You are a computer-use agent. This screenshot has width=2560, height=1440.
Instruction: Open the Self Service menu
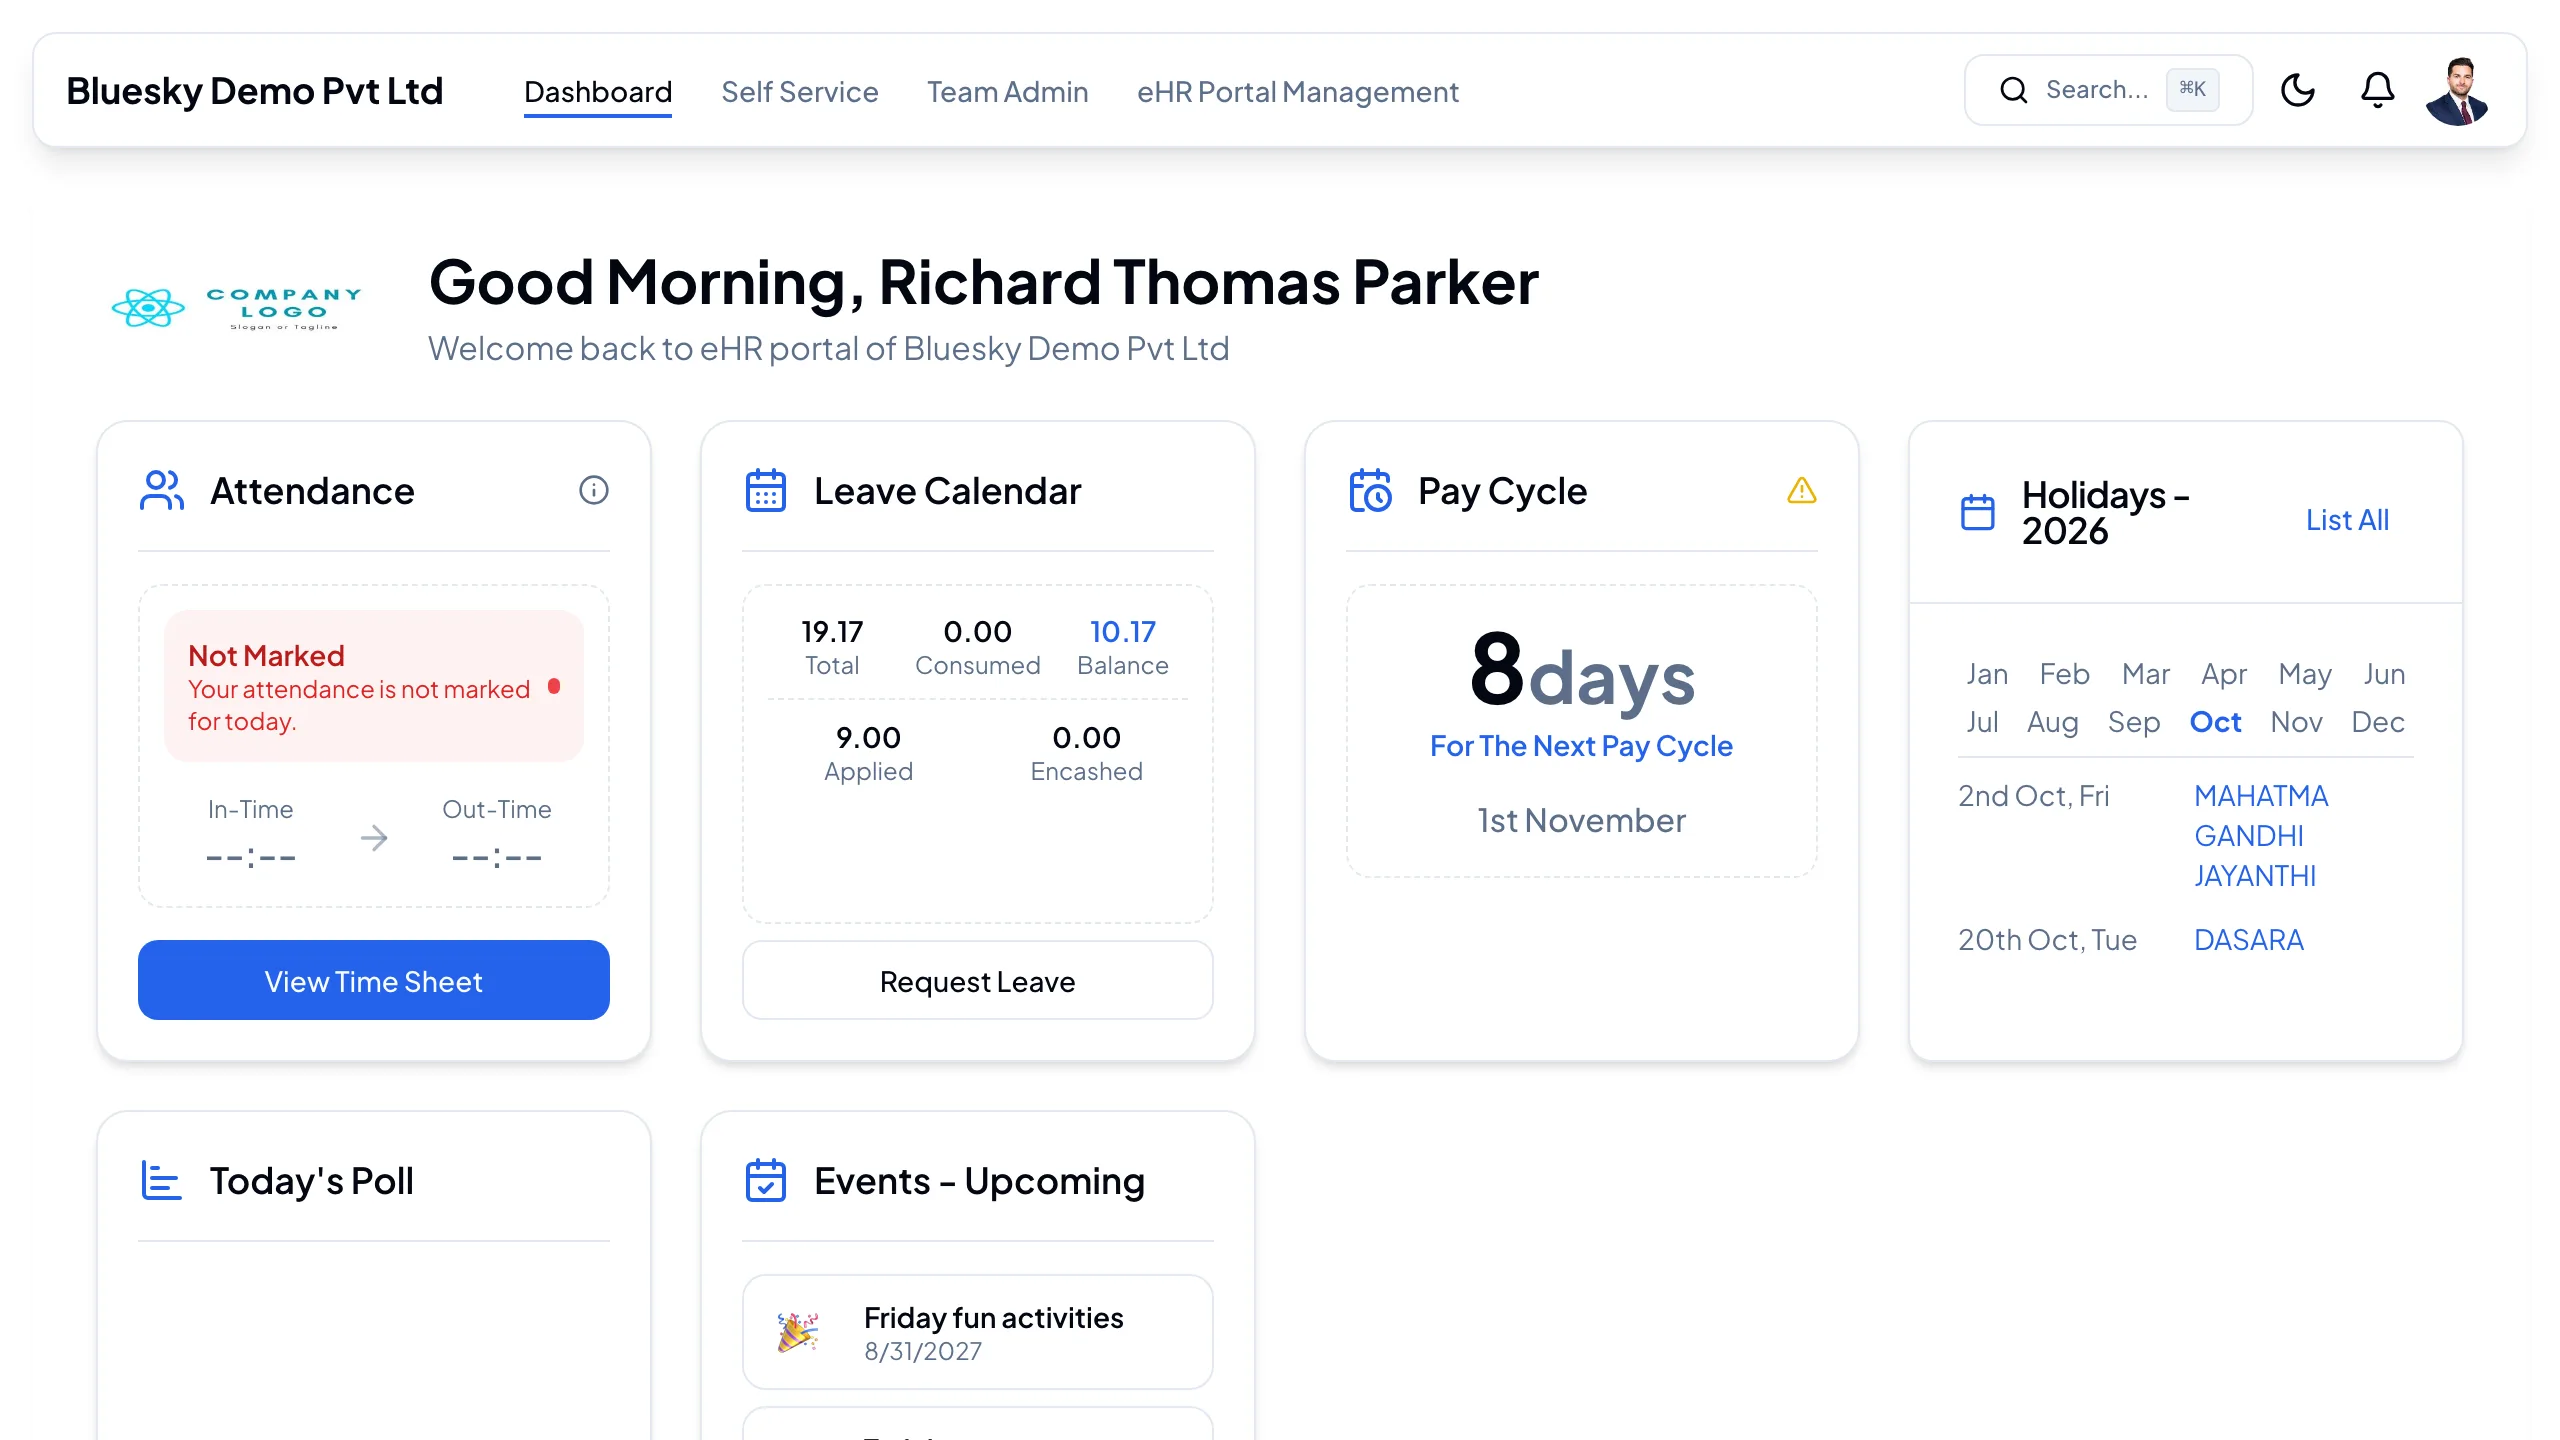799,92
